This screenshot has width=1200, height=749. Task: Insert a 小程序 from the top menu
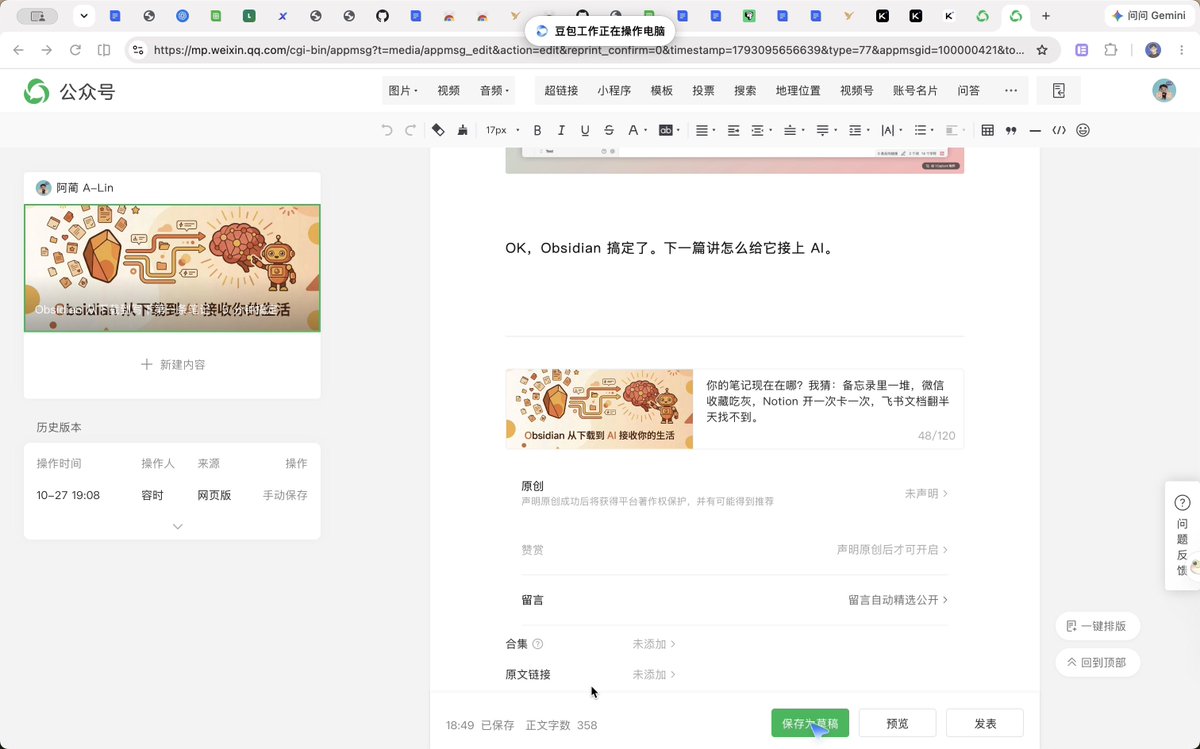(x=614, y=90)
